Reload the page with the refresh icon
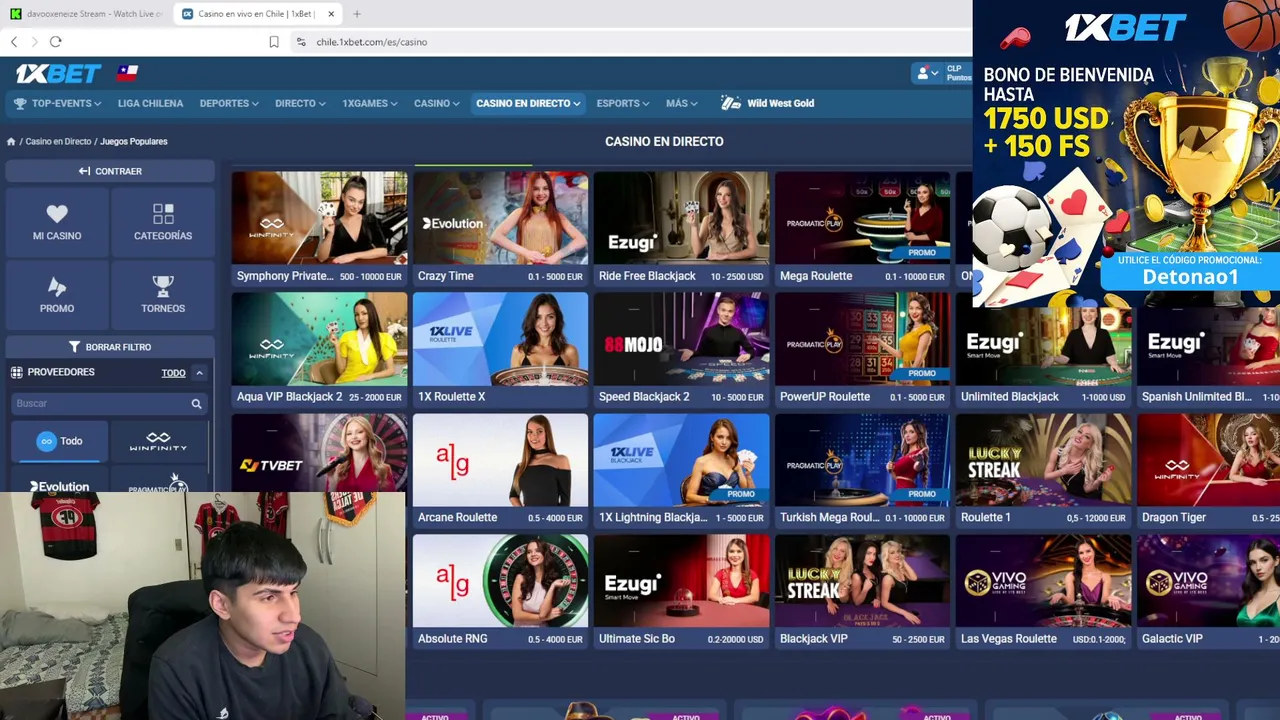Viewport: 1280px width, 720px height. tap(56, 42)
